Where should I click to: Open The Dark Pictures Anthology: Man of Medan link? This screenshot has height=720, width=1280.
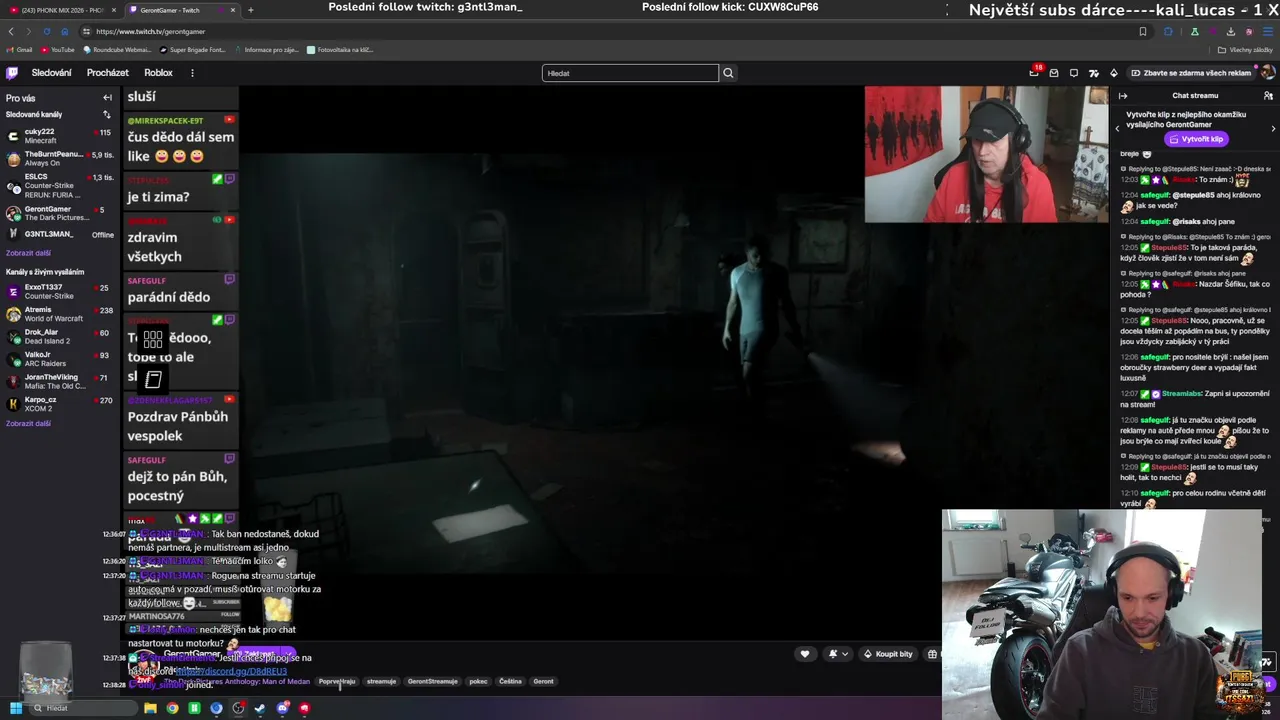[x=238, y=682]
